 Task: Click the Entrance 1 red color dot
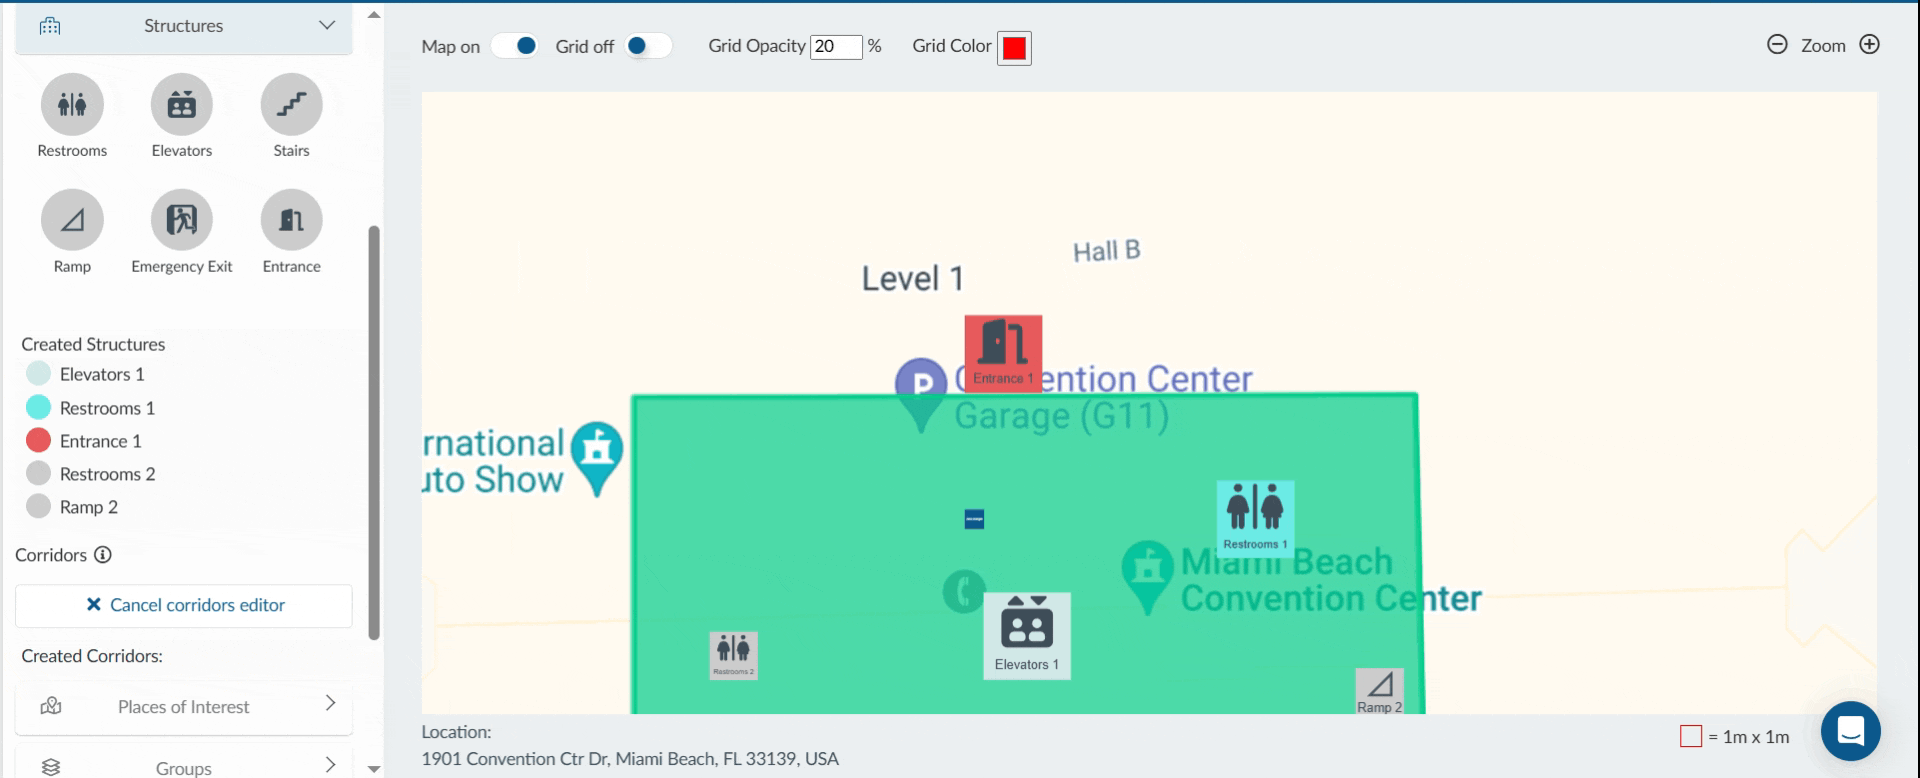[38, 440]
